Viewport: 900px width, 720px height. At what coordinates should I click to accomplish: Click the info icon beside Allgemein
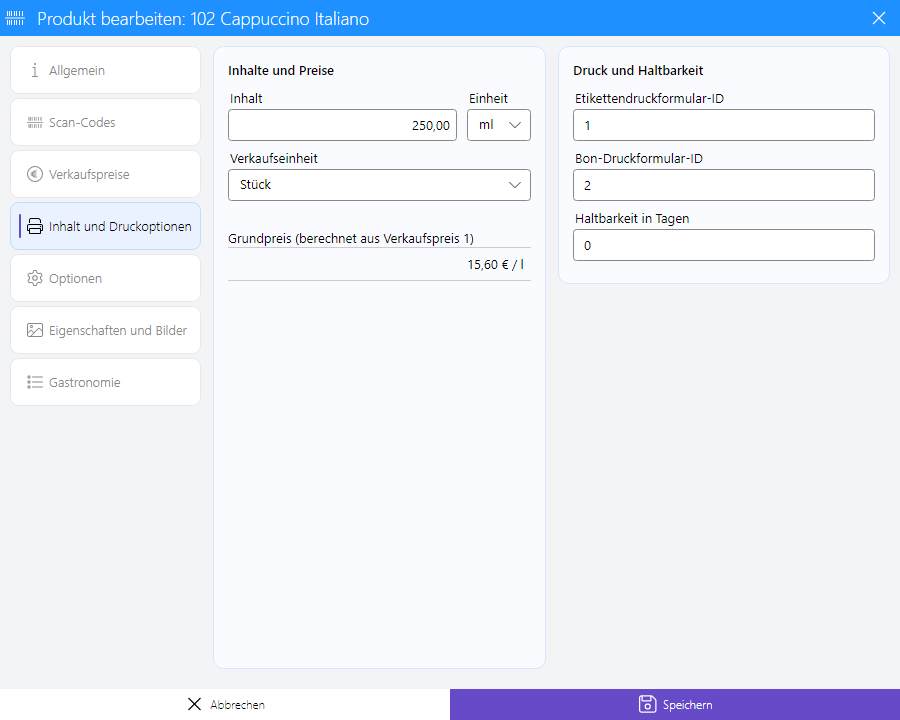point(35,71)
